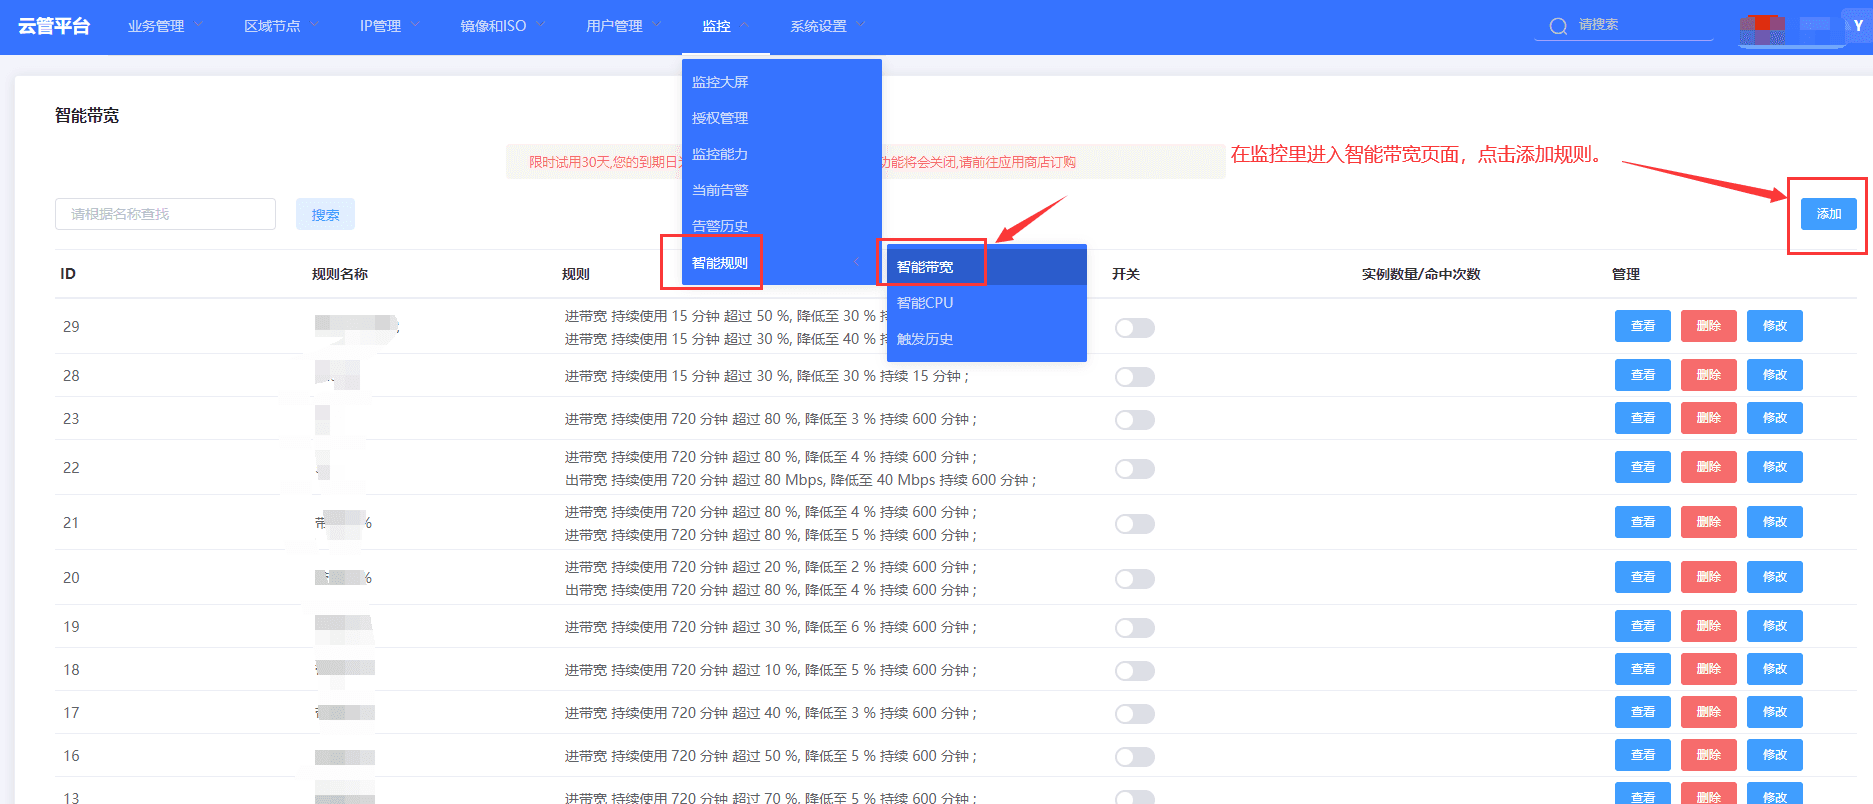Click 删除 for rule ID 29
Image resolution: width=1873 pixels, height=804 pixels.
coord(1709,326)
